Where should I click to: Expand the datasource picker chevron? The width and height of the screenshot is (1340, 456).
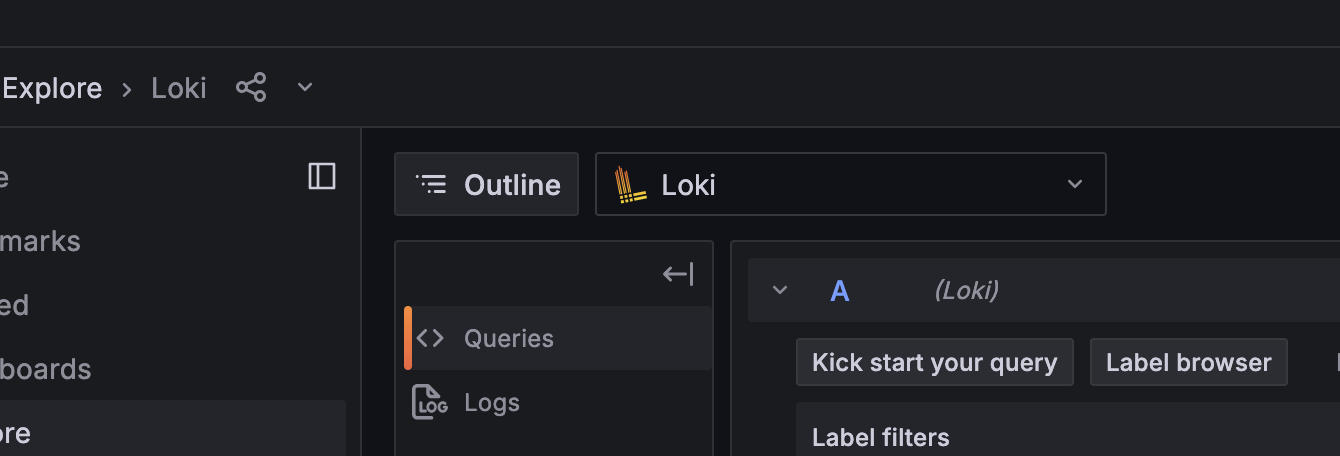pos(1074,185)
